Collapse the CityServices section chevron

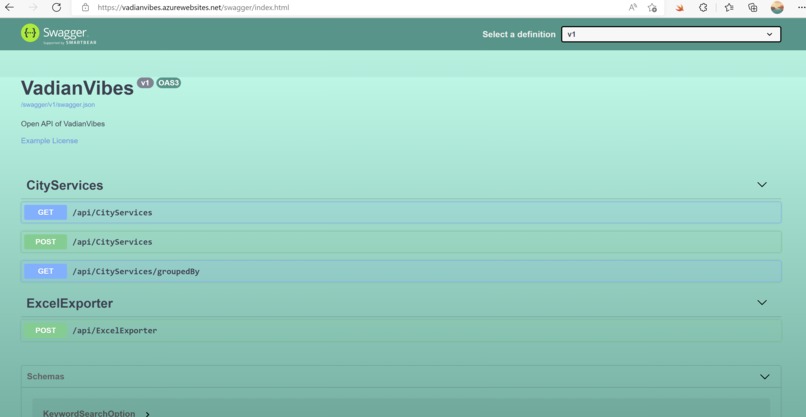762,185
